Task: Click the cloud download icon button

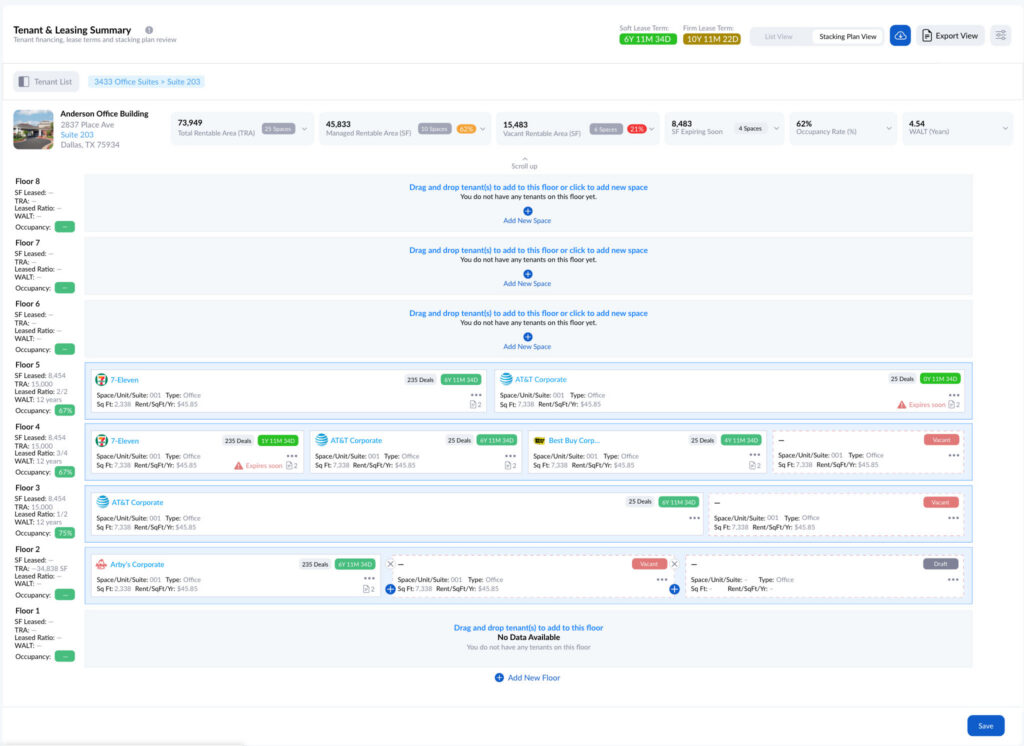Action: tap(900, 36)
